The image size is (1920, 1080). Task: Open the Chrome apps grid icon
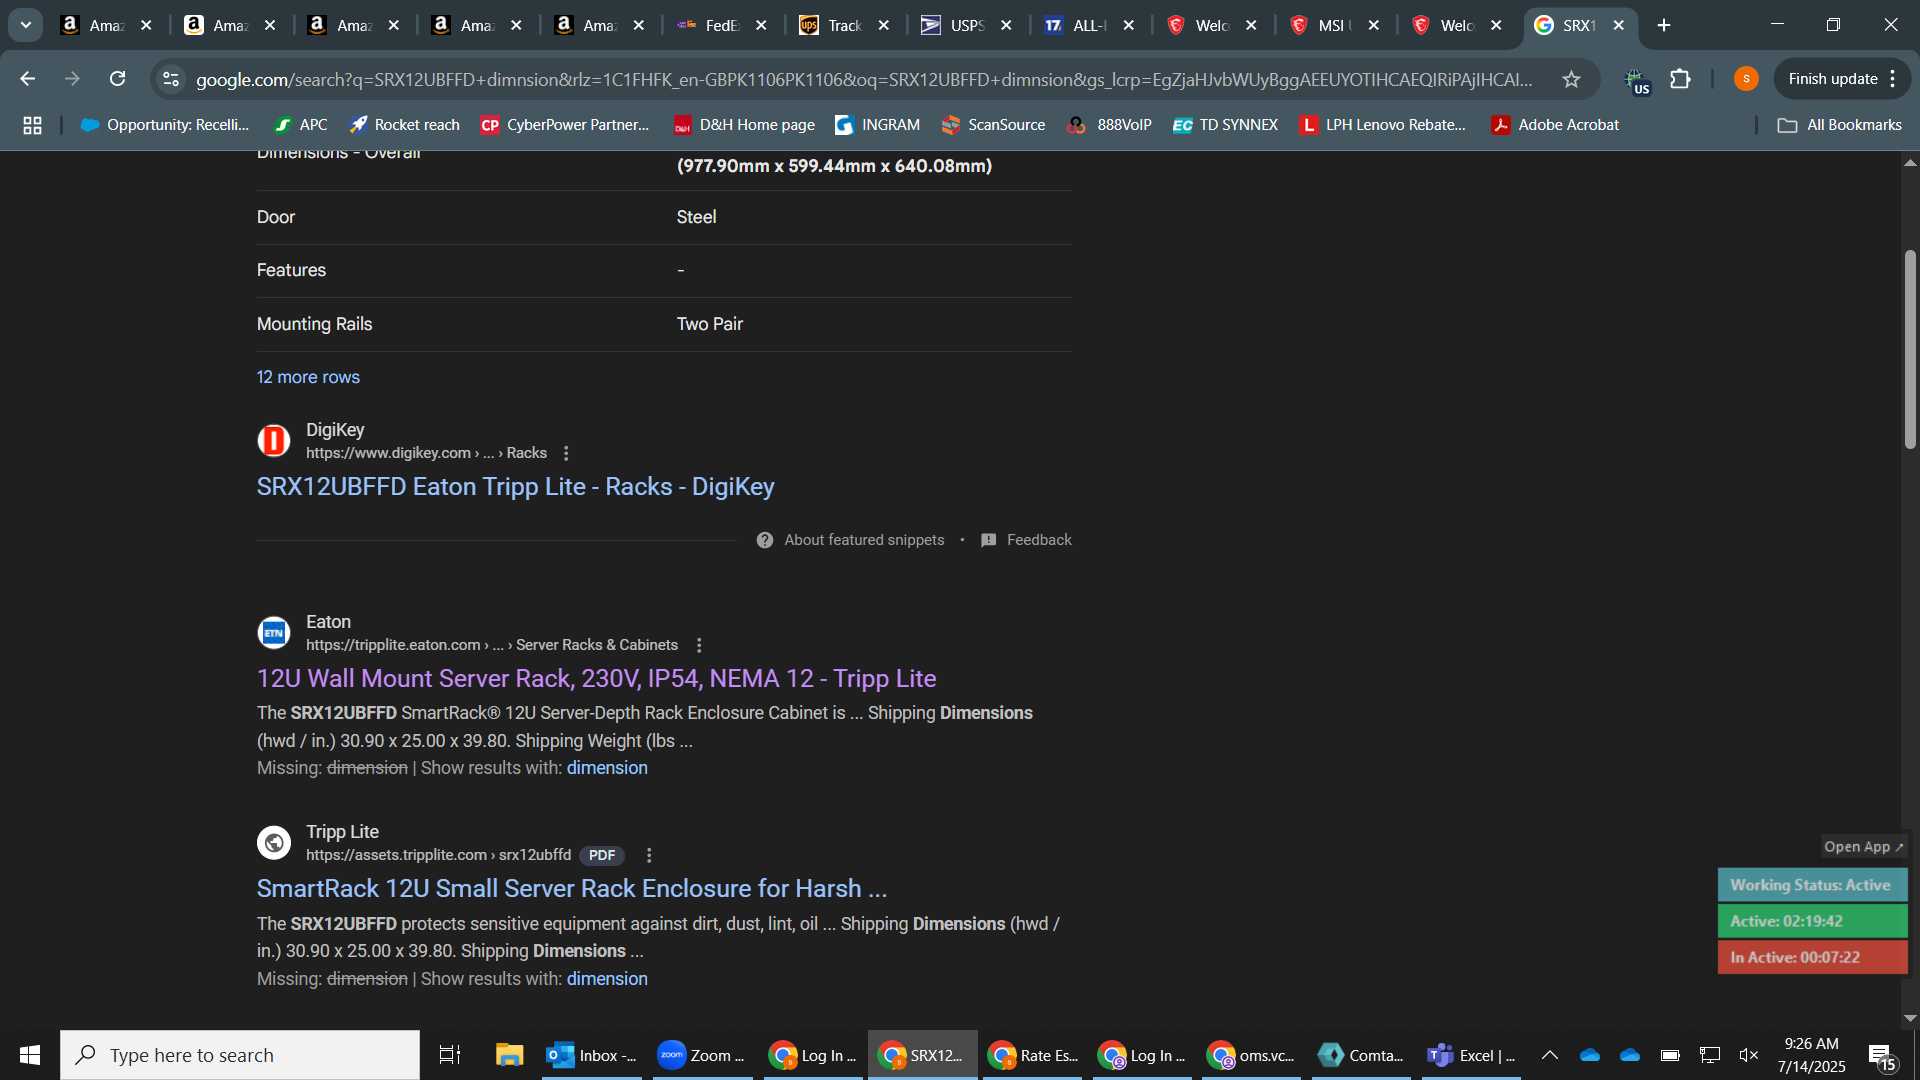tap(32, 125)
